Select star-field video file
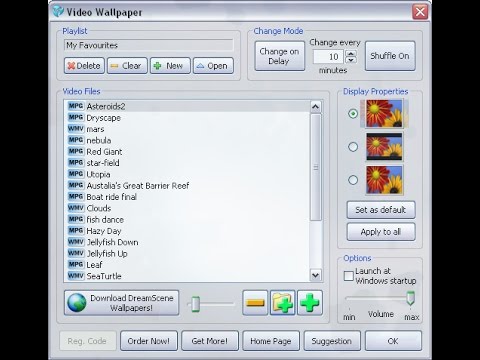 [187, 163]
